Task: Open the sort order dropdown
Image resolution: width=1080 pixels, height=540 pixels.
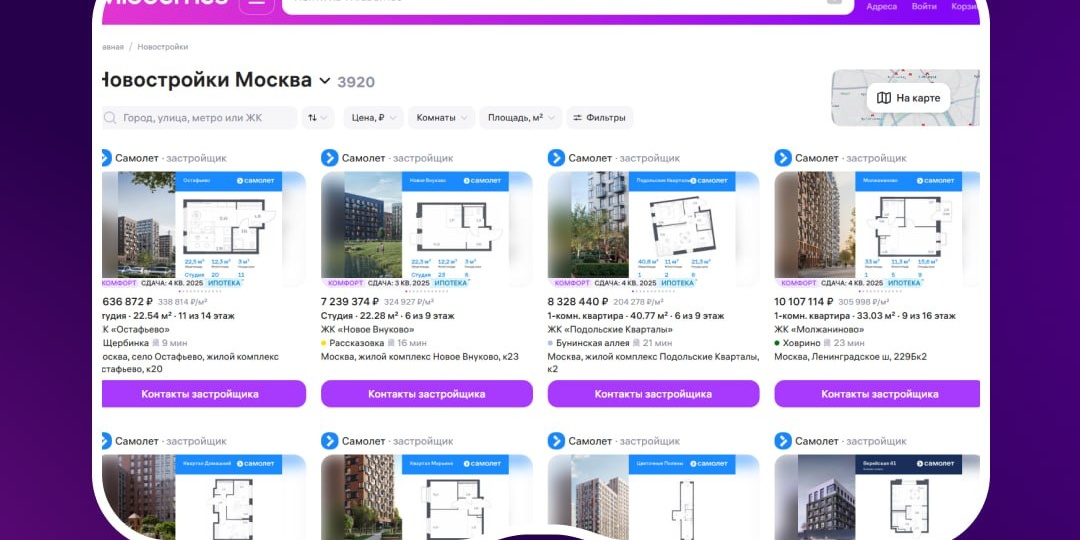Action: (318, 118)
